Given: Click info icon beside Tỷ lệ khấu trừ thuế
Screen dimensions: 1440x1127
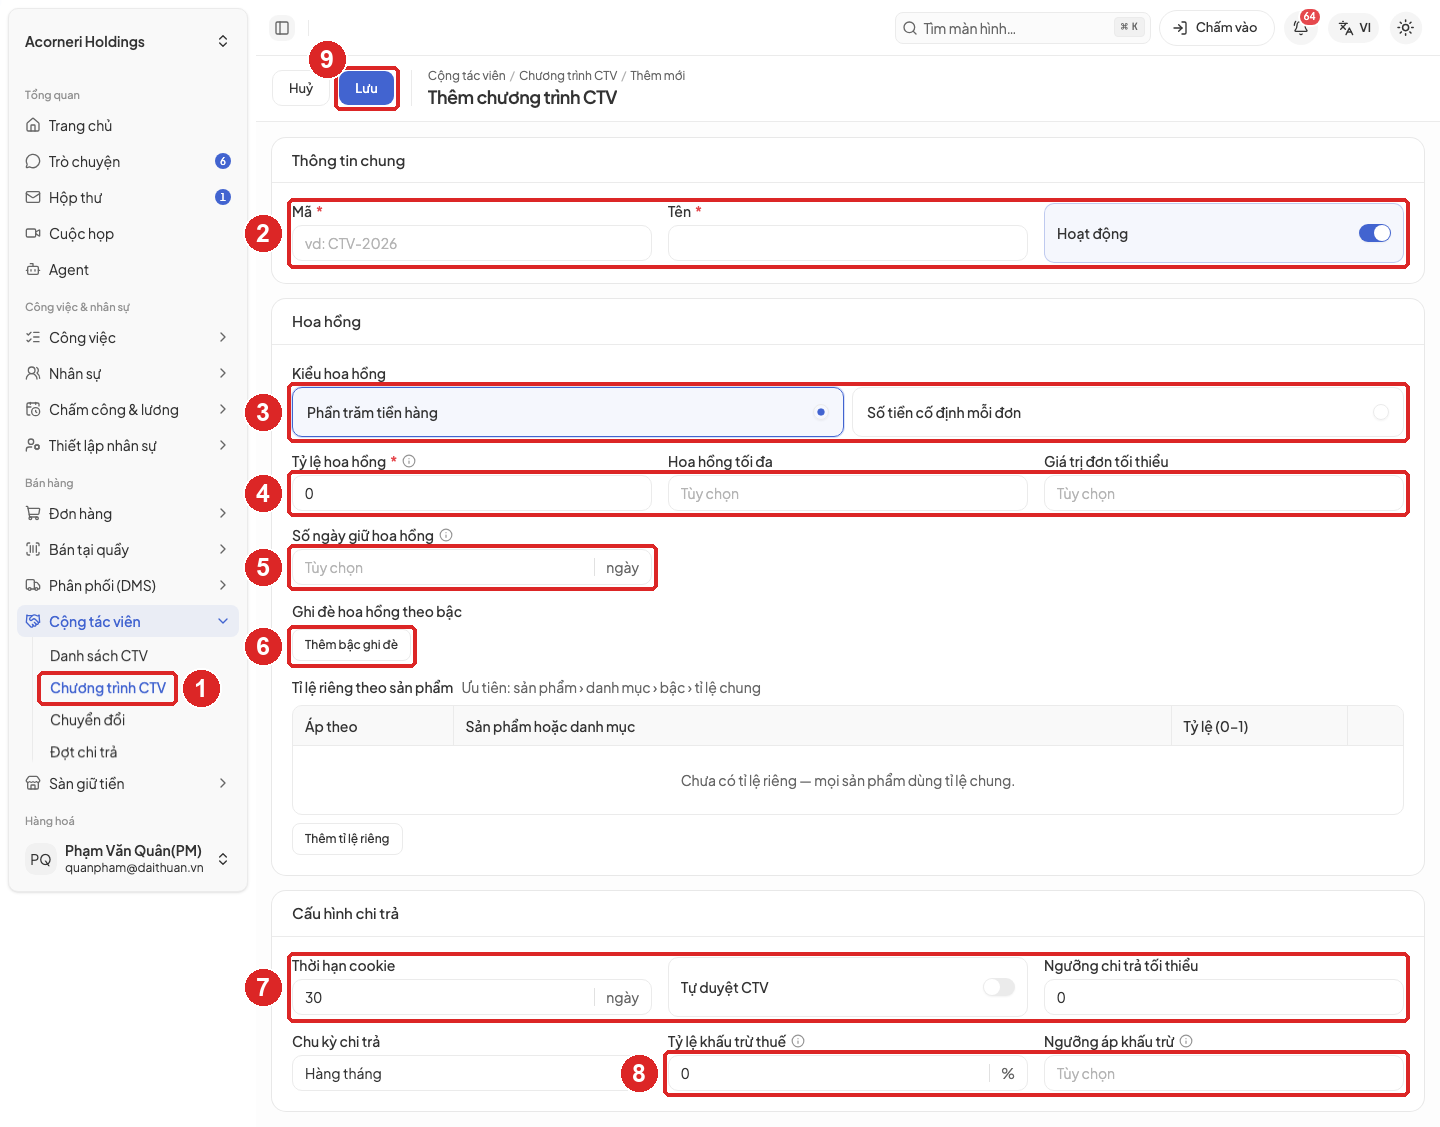Looking at the screenshot, I should point(798,1041).
